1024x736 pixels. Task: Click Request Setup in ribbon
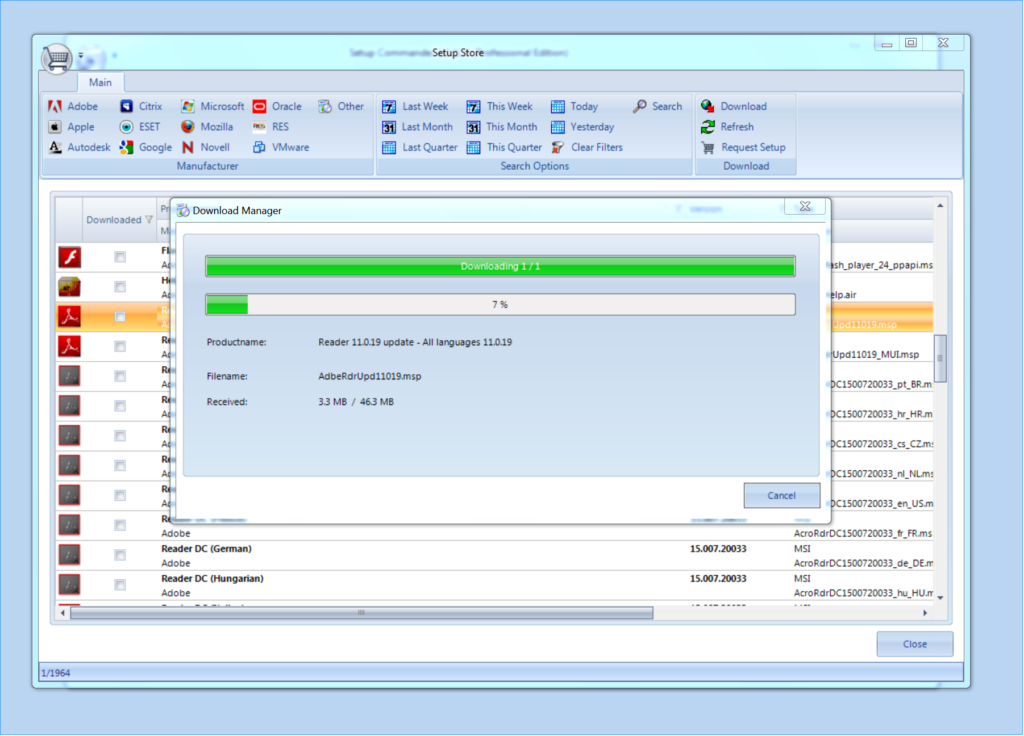pos(743,148)
